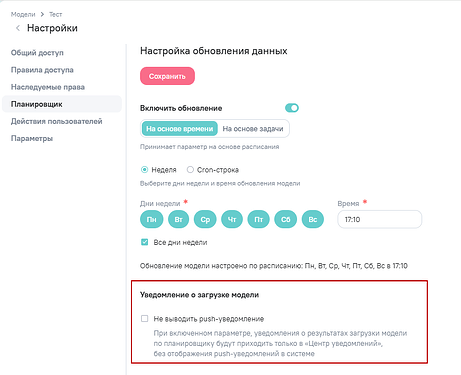Click the Время input field showing 17:10

click(x=380, y=219)
